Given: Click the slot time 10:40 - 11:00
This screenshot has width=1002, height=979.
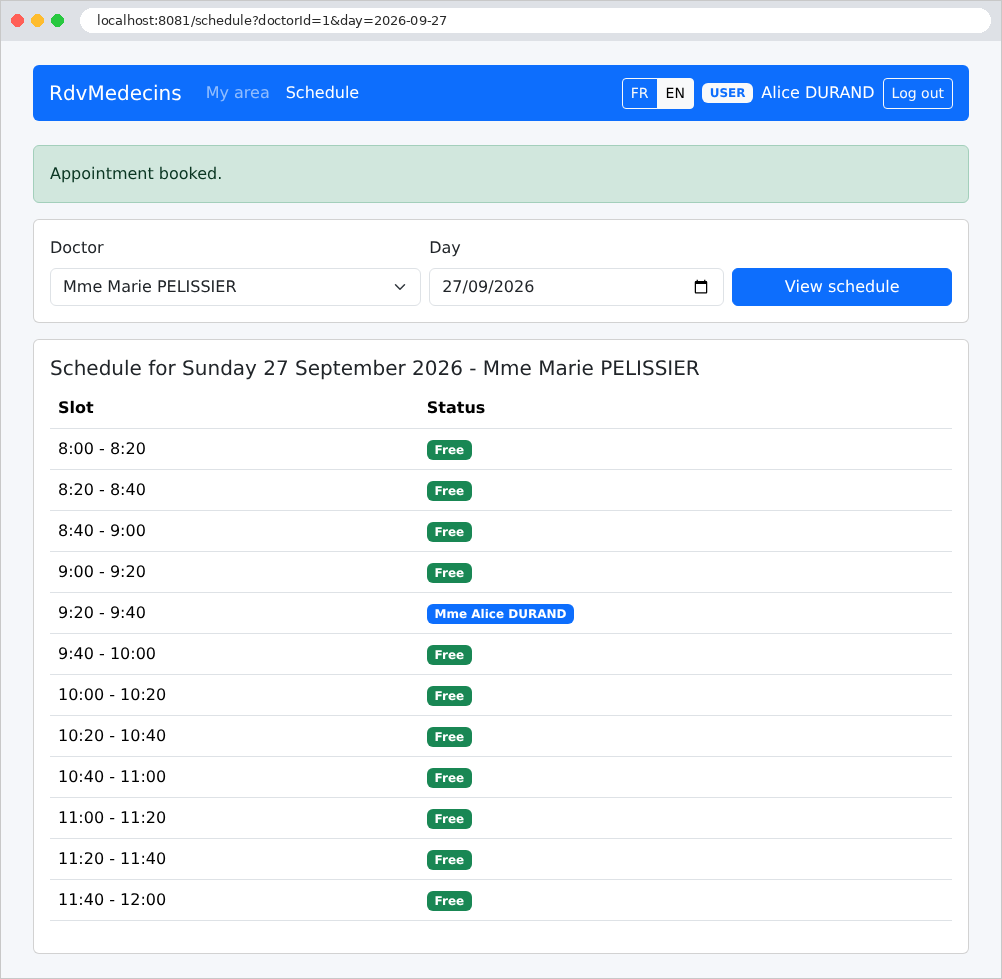Looking at the screenshot, I should click(112, 776).
